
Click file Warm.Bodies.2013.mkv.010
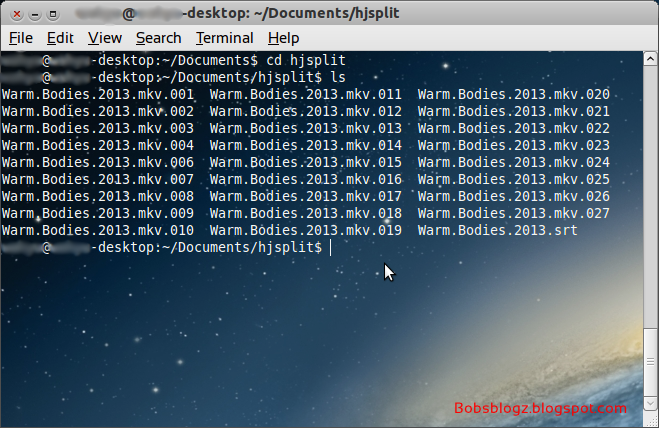[98, 230]
